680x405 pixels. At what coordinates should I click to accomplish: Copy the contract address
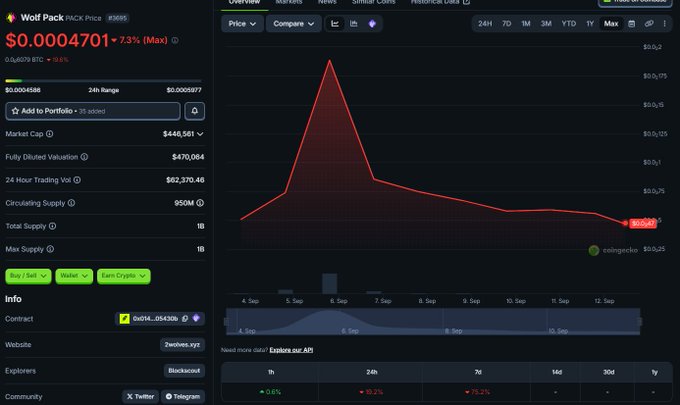[x=185, y=319]
